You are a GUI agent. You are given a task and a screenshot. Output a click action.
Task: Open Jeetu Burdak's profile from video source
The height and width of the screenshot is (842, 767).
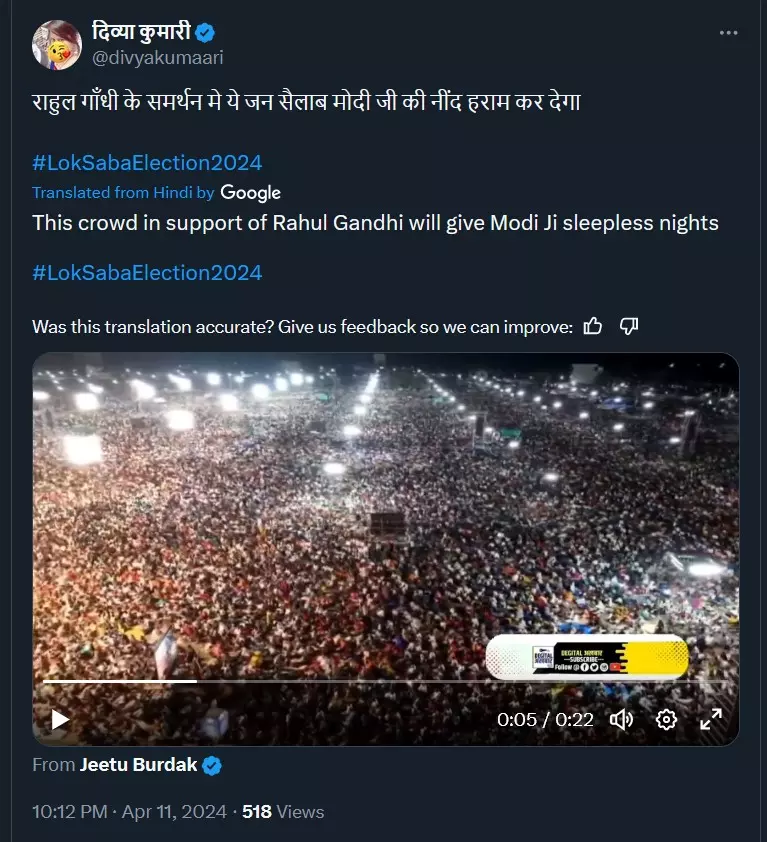(138, 766)
